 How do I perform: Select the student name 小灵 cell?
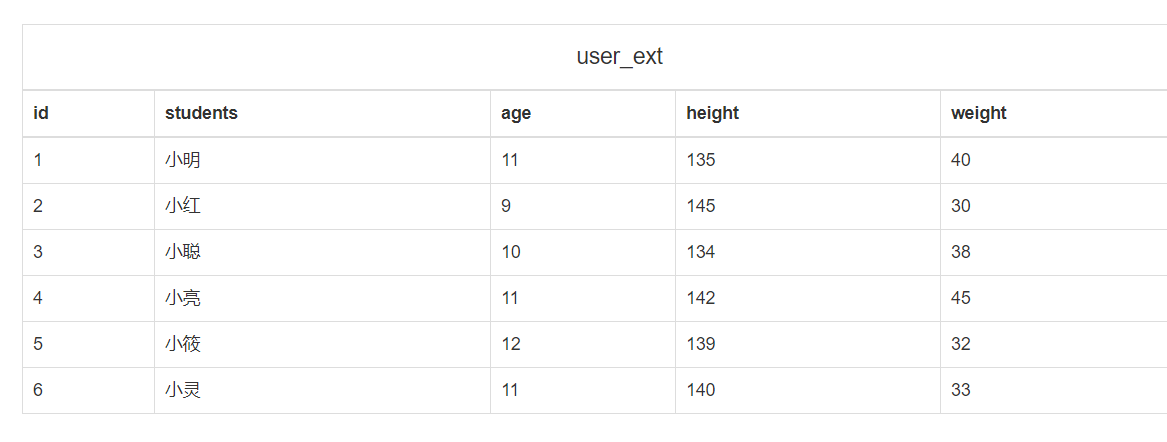click(183, 390)
